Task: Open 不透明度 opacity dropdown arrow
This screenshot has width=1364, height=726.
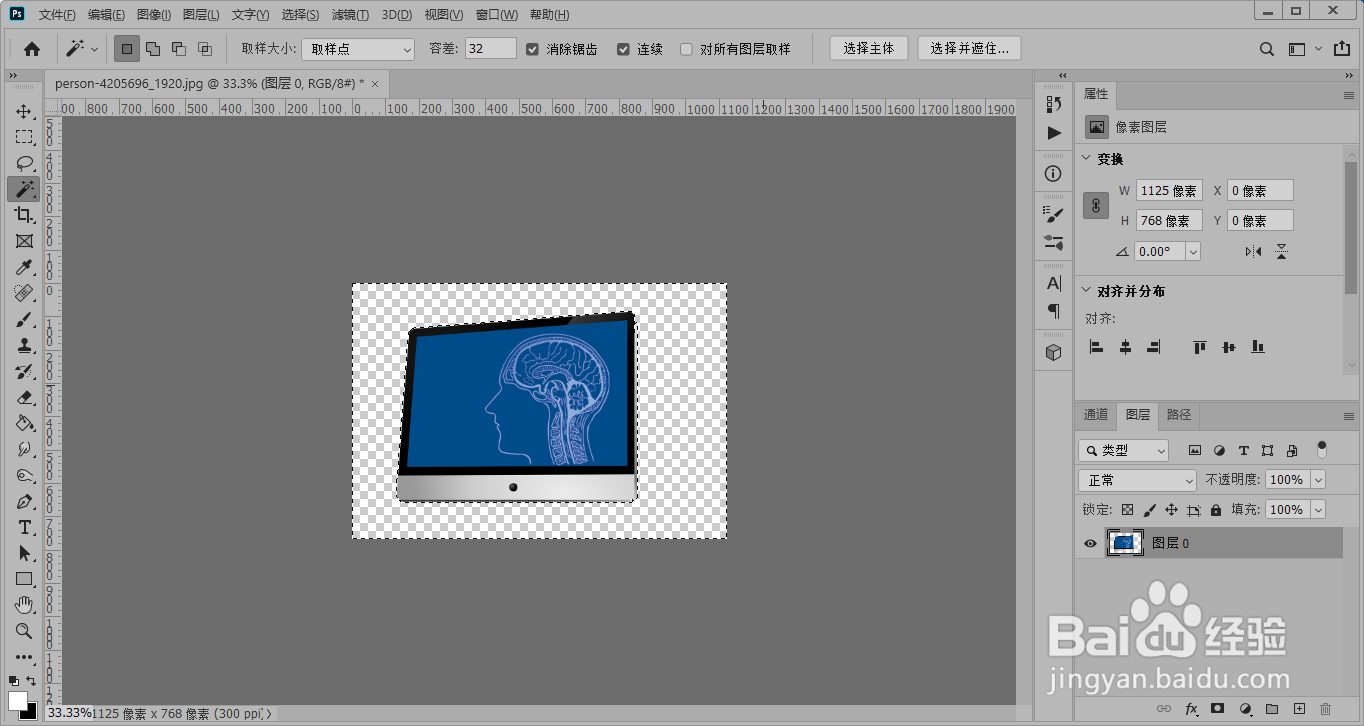Action: click(1317, 480)
